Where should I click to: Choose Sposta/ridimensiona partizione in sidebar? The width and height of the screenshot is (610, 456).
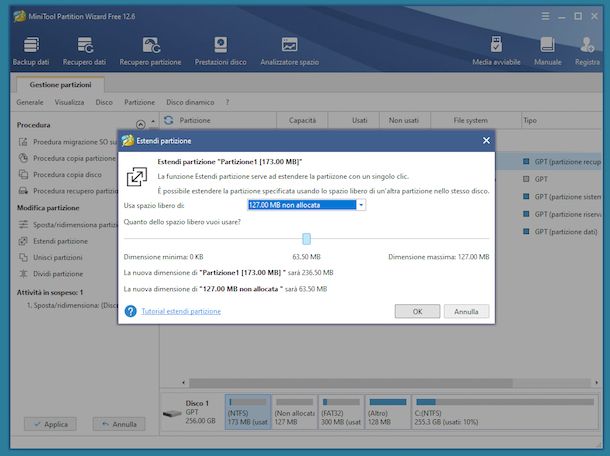(68, 224)
